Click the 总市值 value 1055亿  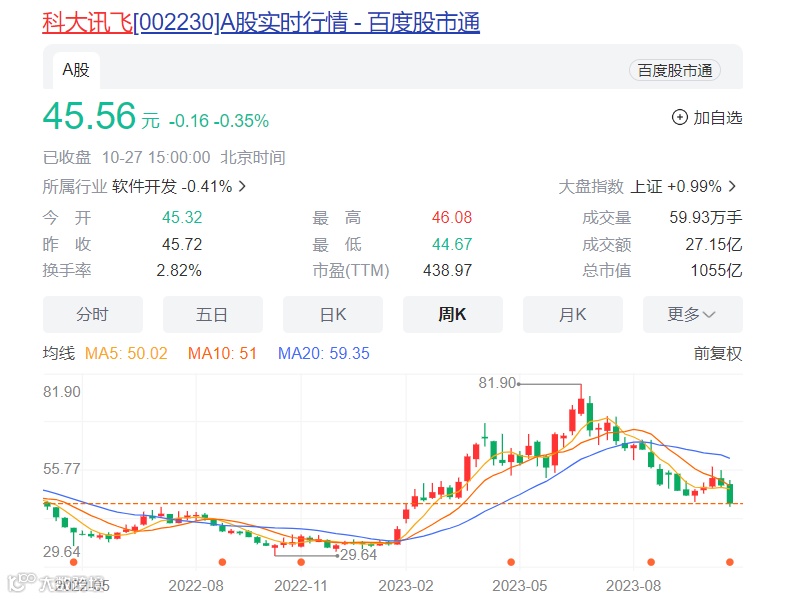pyautogui.click(x=717, y=270)
